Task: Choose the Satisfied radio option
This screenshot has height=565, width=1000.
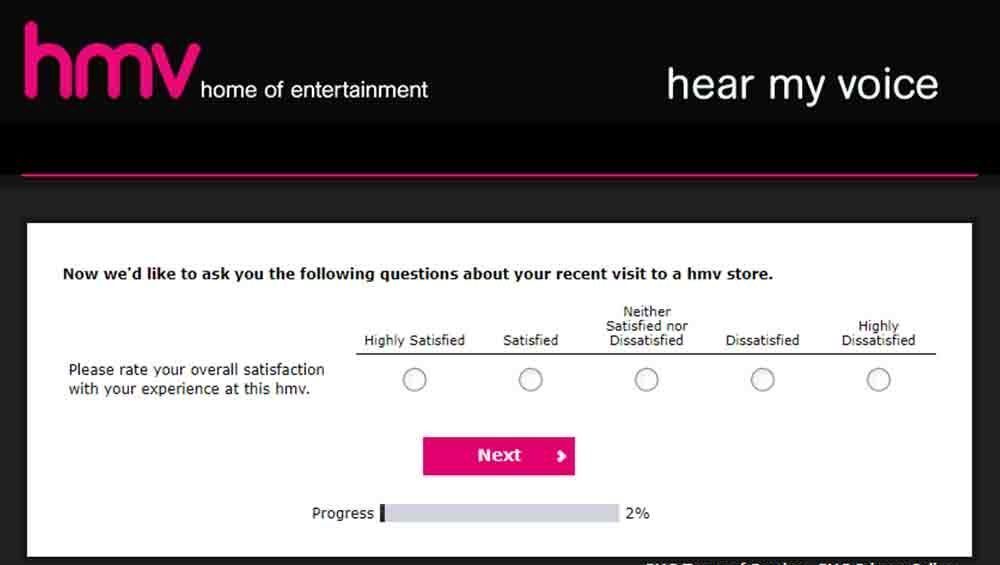Action: coord(531,380)
